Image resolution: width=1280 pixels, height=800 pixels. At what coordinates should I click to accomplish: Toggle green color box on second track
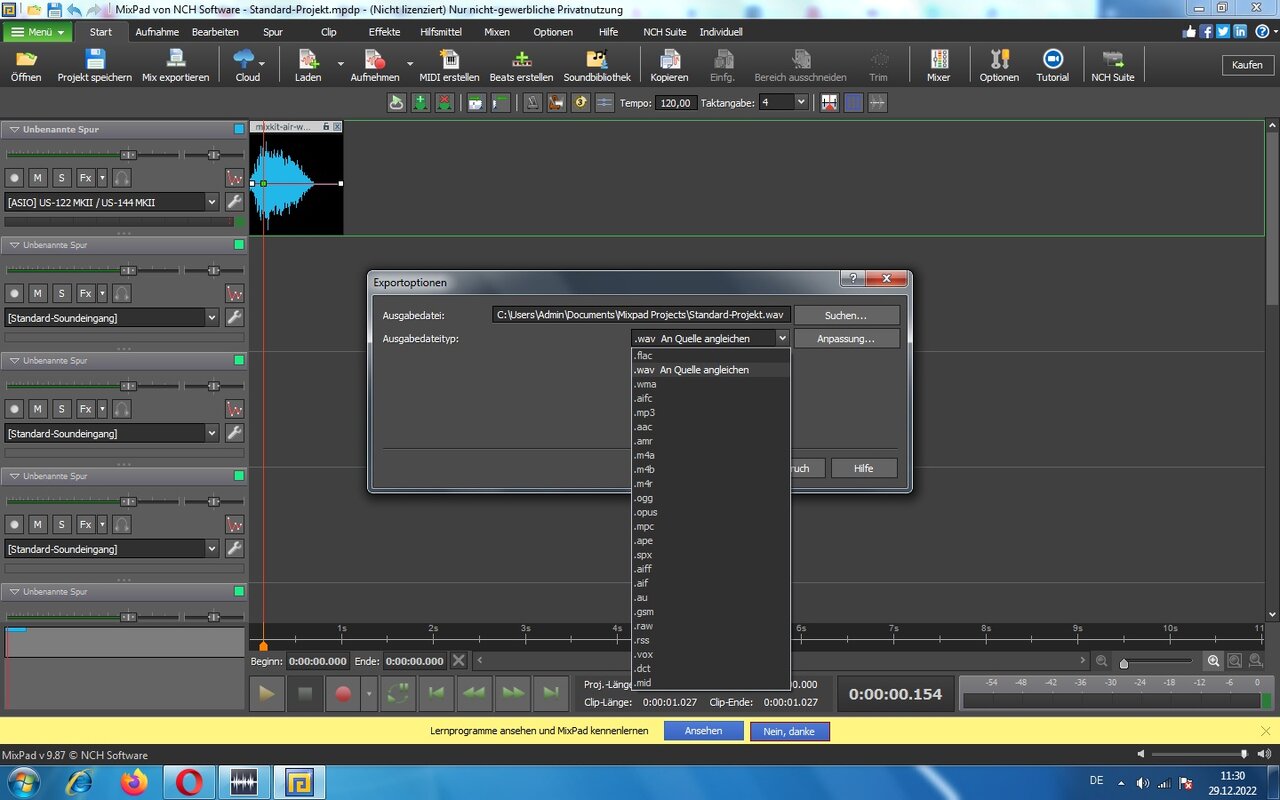(239, 245)
